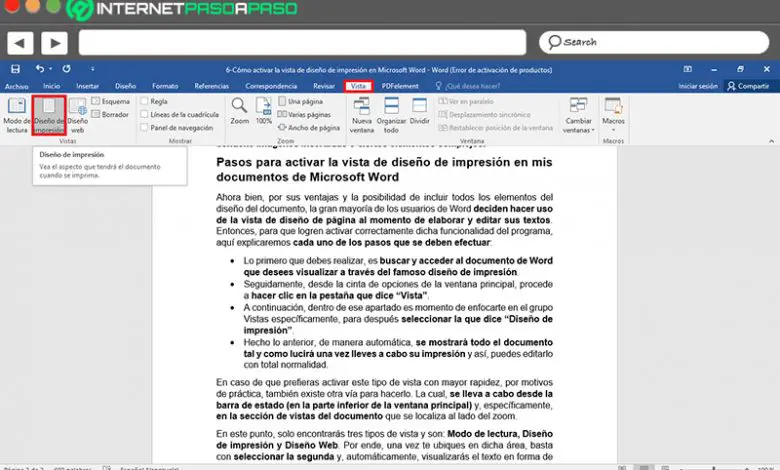Click Desplazamiento sincrónico option

point(485,114)
